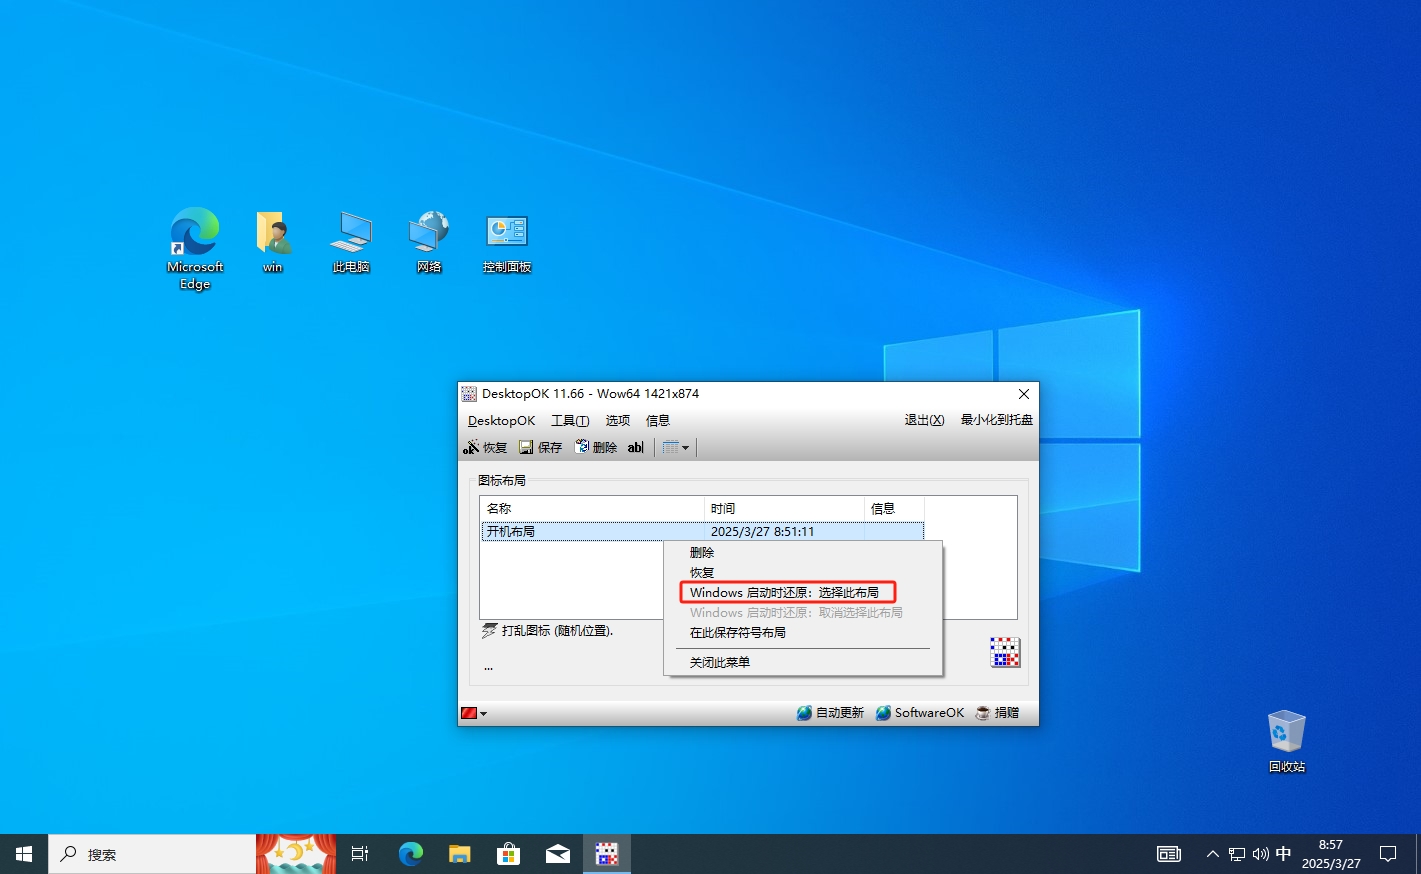
Task: Open the 选项 (Options) menu
Action: click(617, 421)
